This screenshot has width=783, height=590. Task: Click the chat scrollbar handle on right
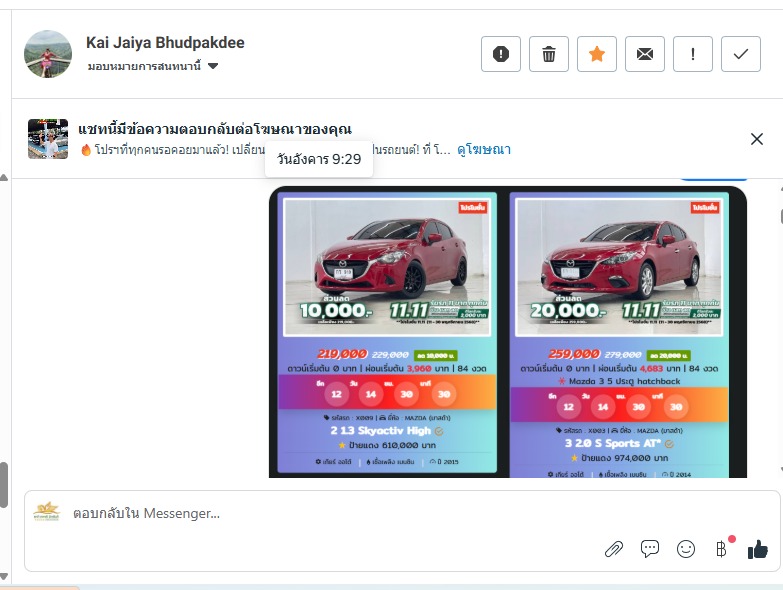pyautogui.click(x=780, y=216)
